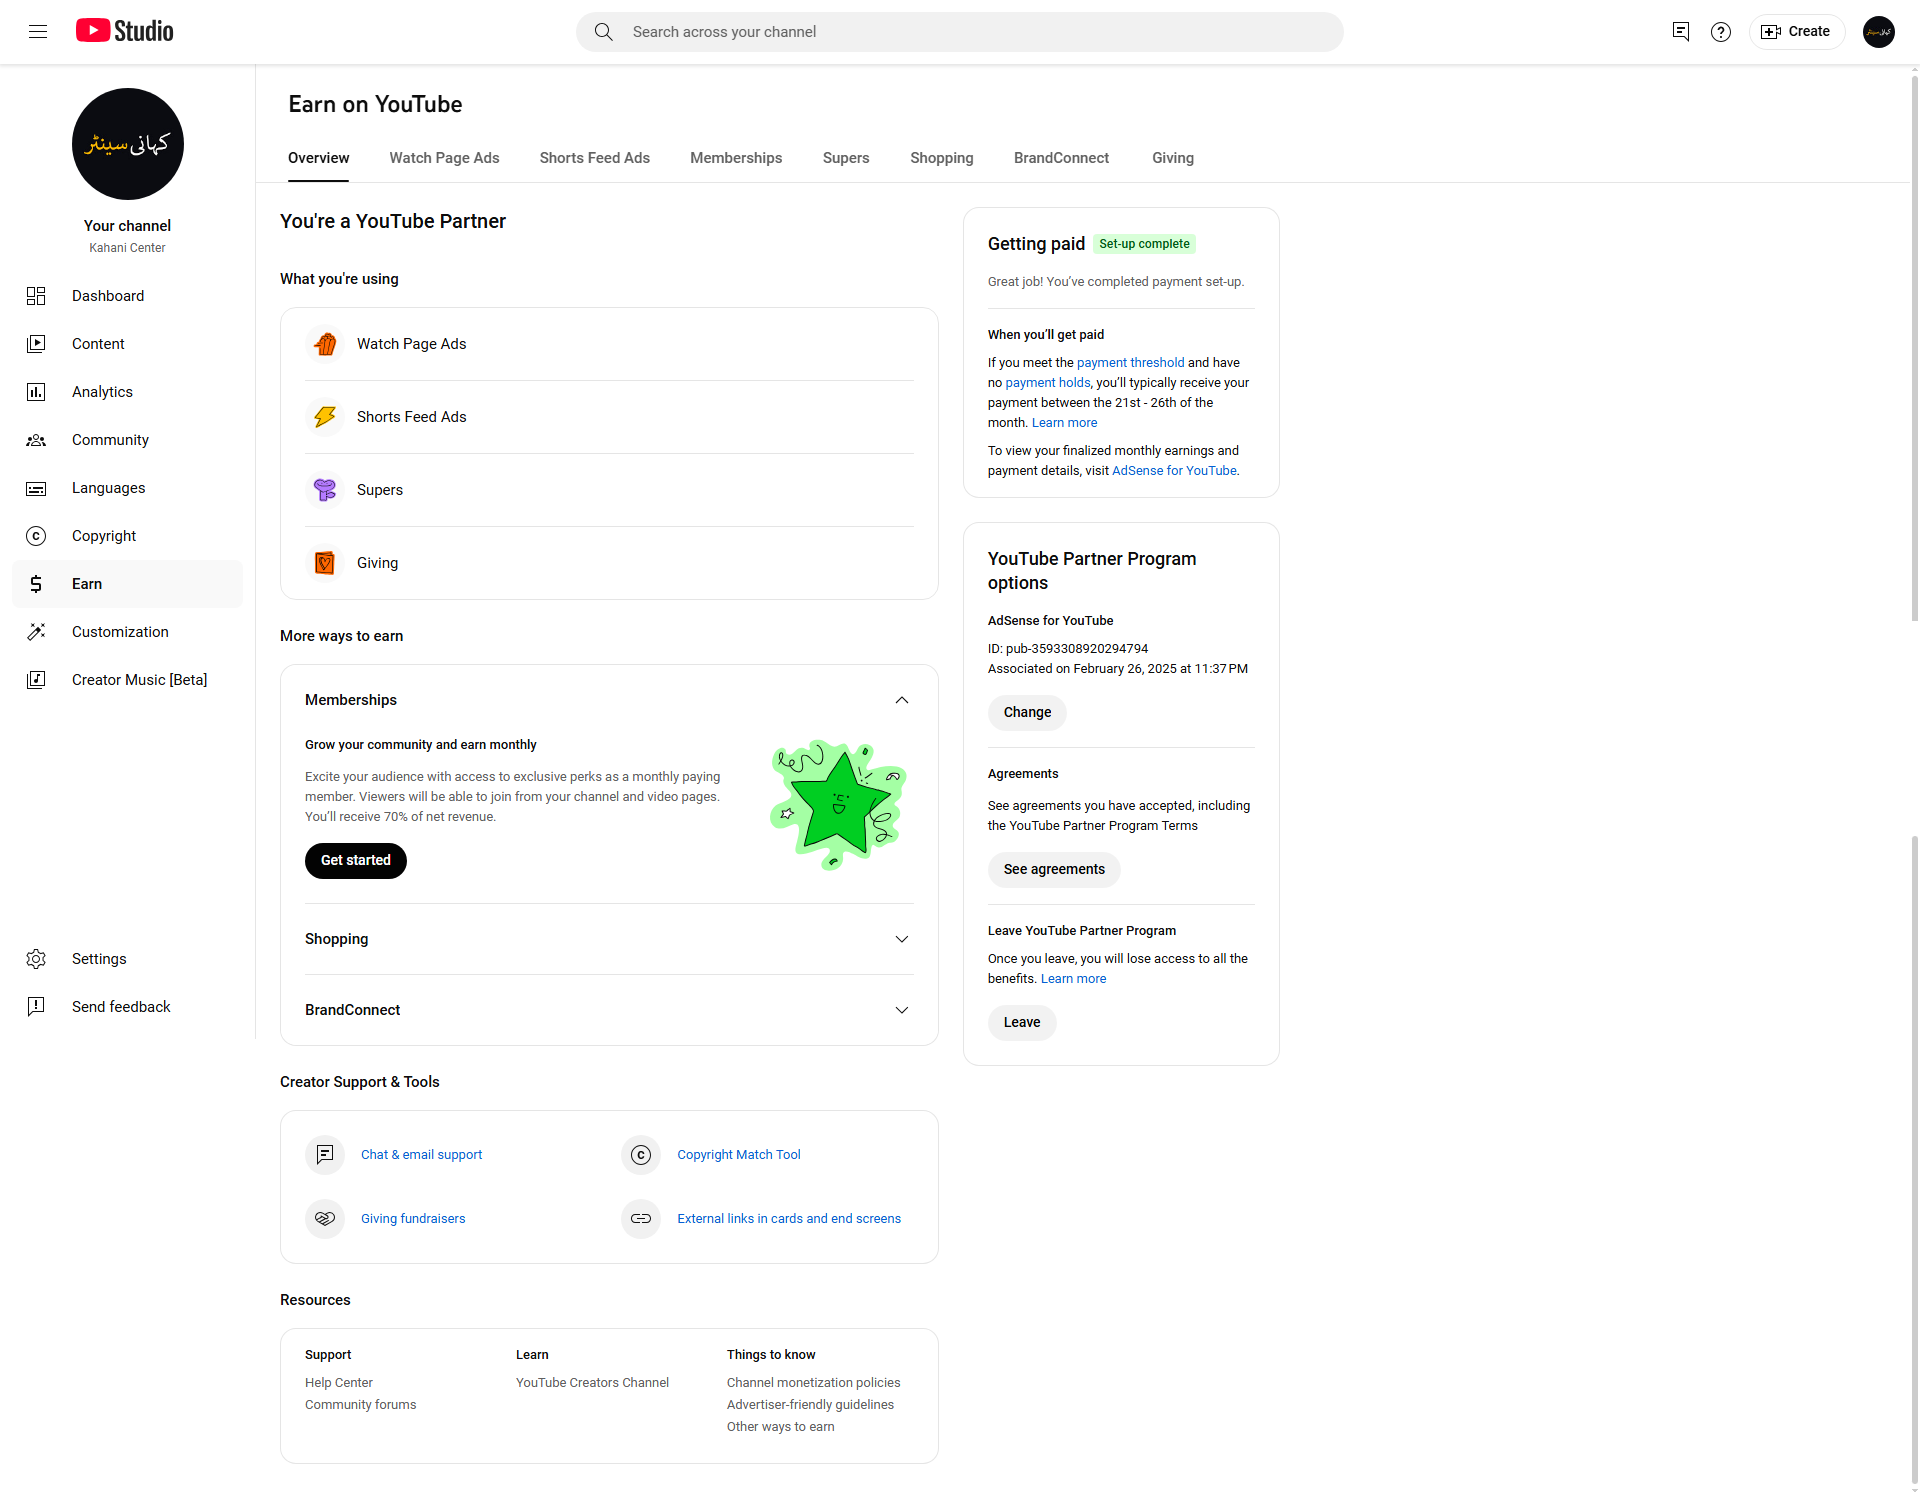The height and width of the screenshot is (1496, 1920).
Task: Select the Shopping tab
Action: coord(942,158)
